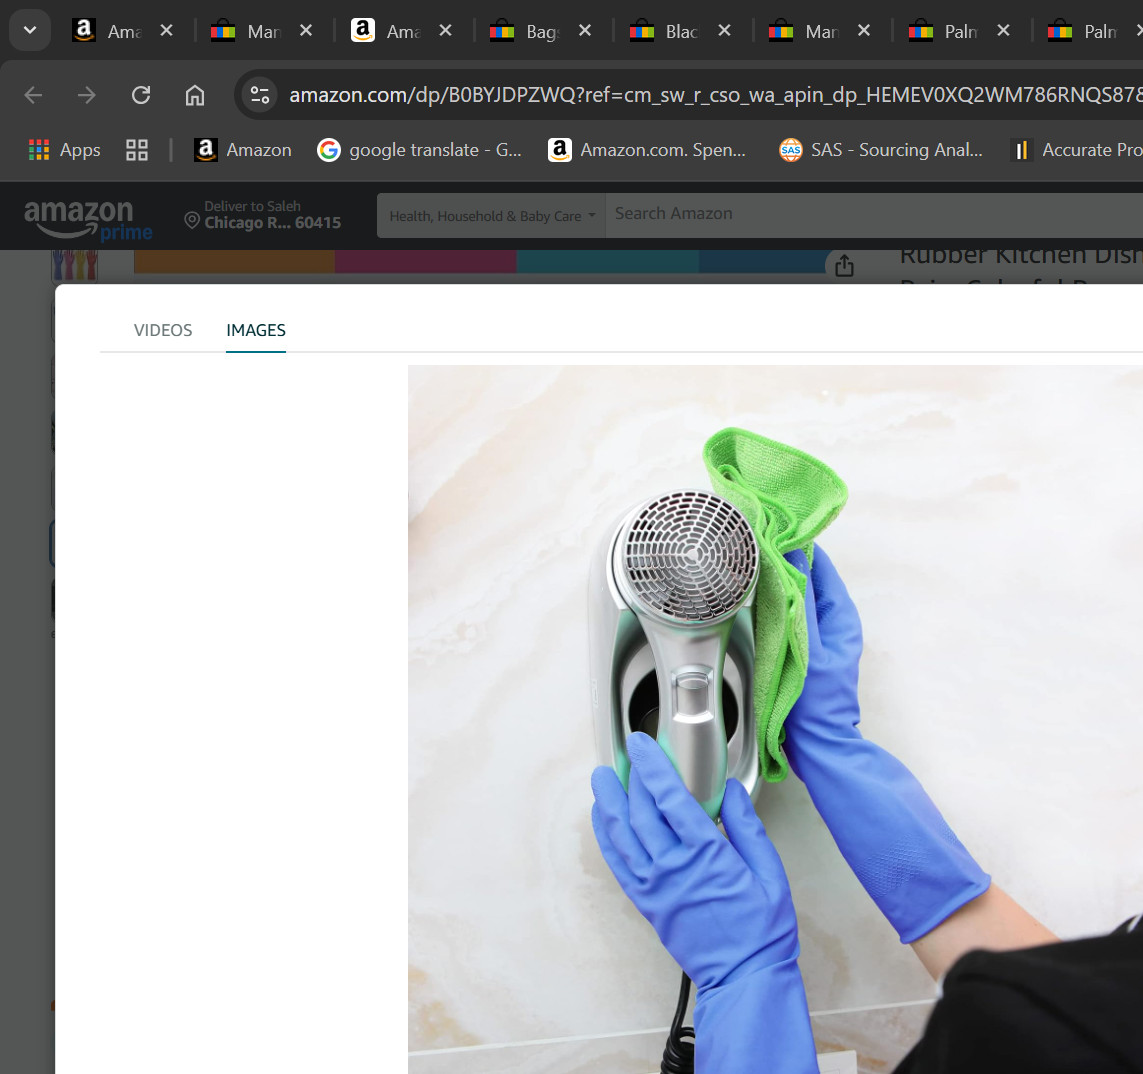Open the Amazon bookmark
This screenshot has width=1143, height=1074.
242,150
